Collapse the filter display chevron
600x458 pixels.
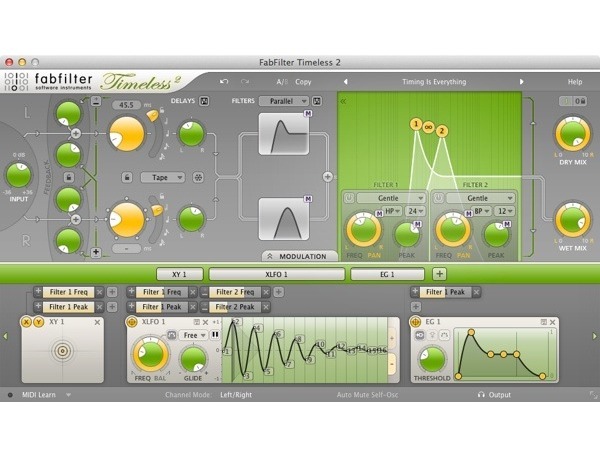(343, 101)
